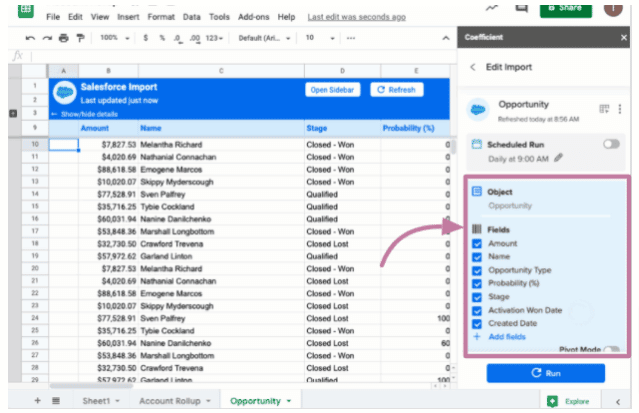Image resolution: width=639 pixels, height=413 pixels.
Task: Switch to the Sheet1 tab
Action: coord(96,401)
